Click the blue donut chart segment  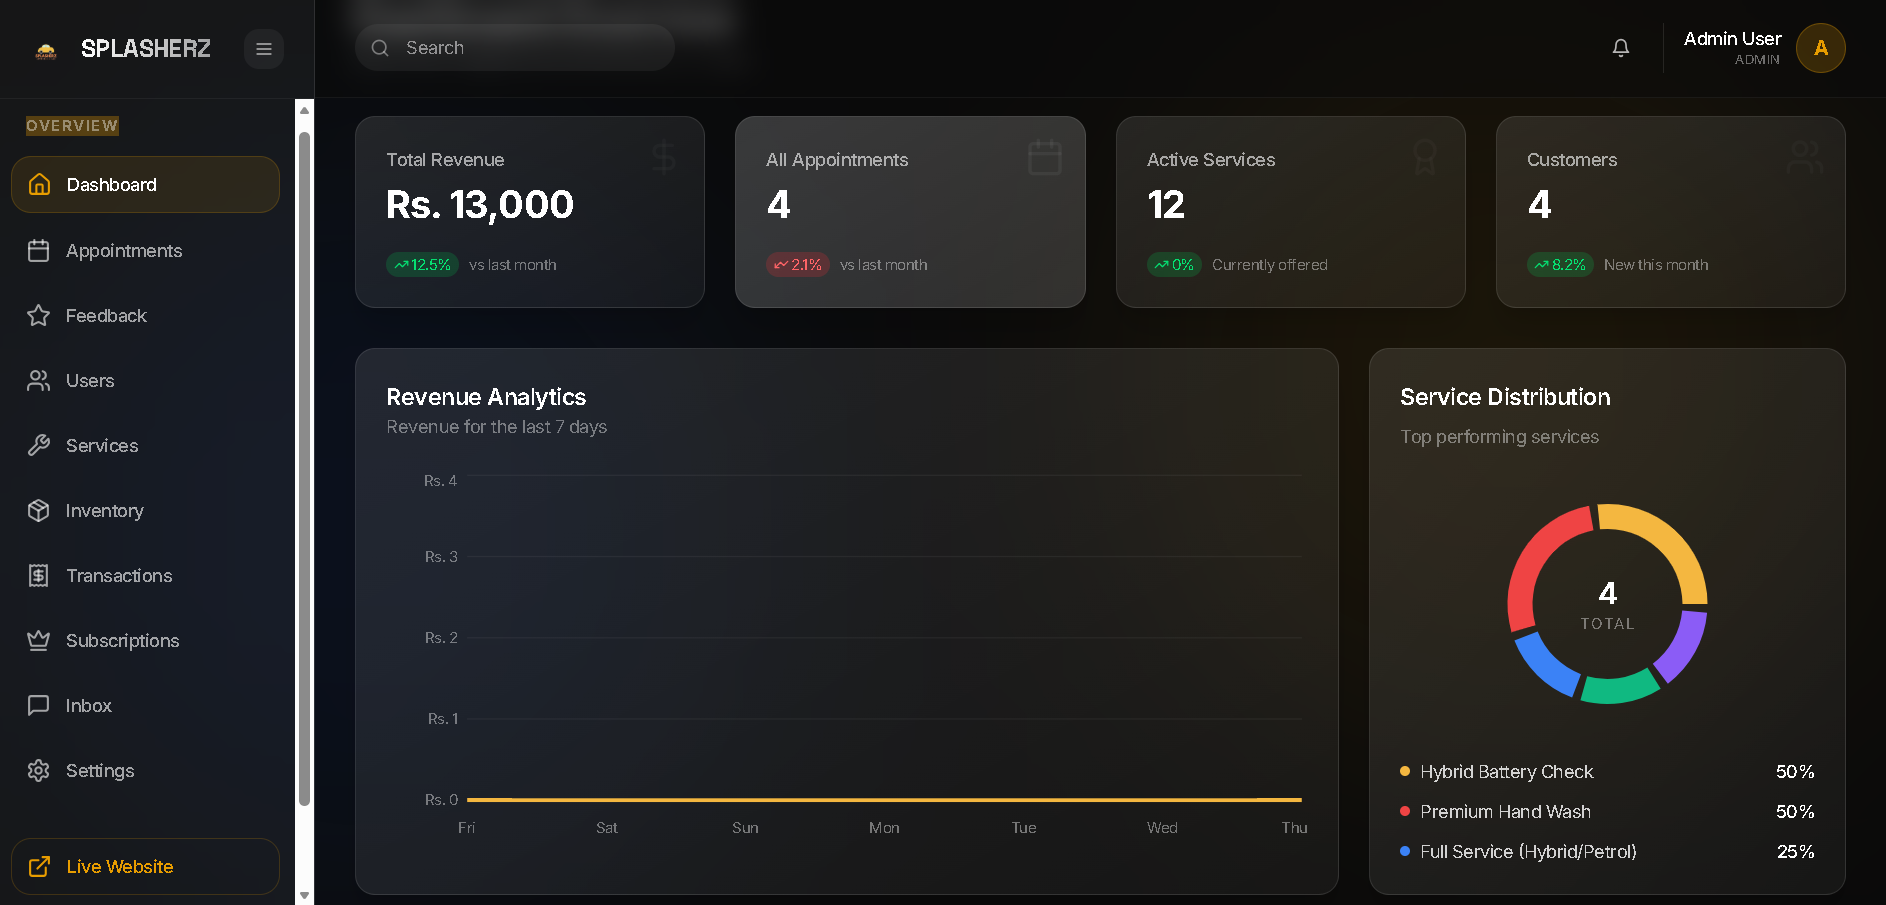click(1545, 664)
